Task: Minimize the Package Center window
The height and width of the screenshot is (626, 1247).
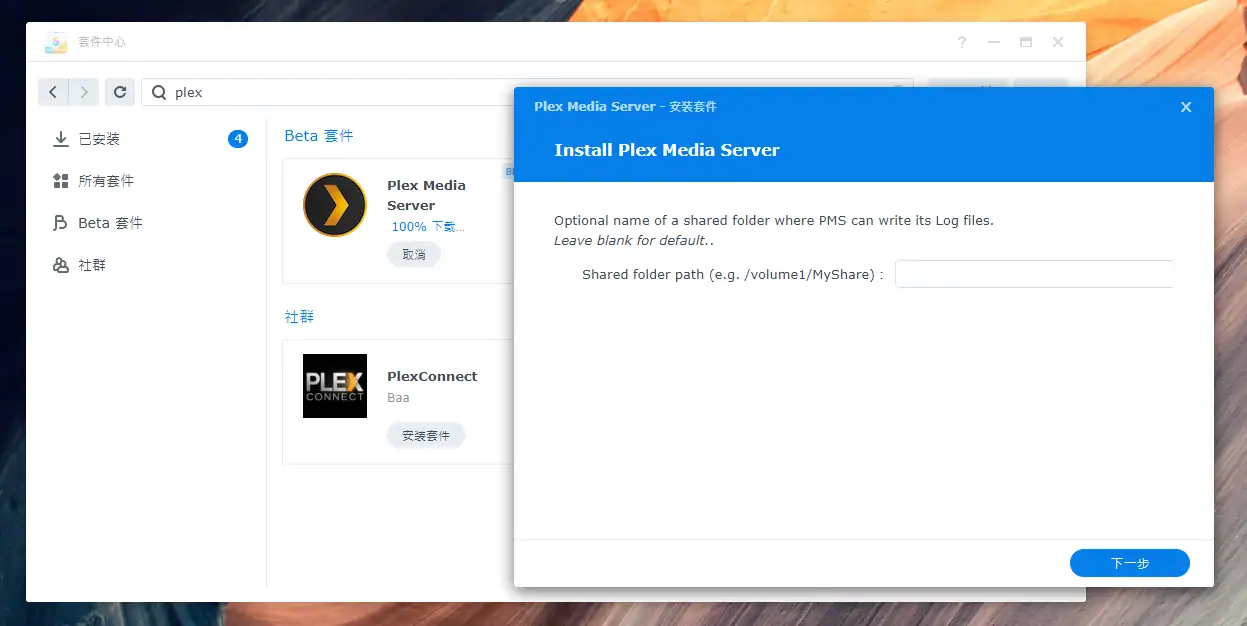Action: coord(994,42)
